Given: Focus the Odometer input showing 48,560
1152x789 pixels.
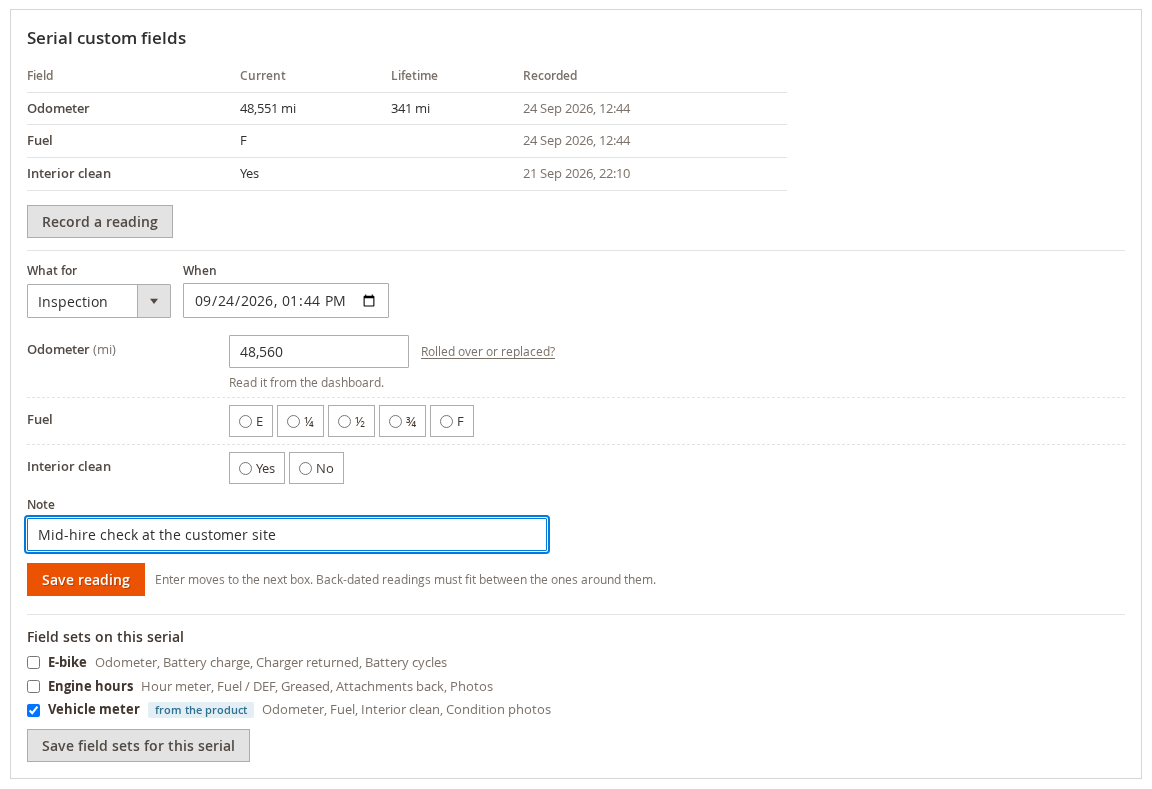Looking at the screenshot, I should tap(319, 352).
